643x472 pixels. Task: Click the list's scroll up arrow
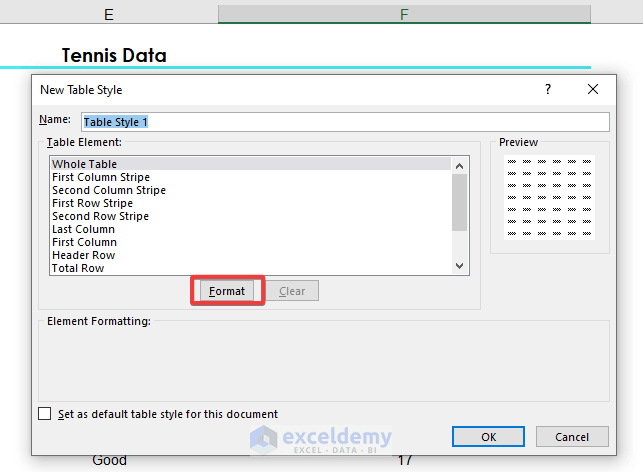[x=459, y=166]
